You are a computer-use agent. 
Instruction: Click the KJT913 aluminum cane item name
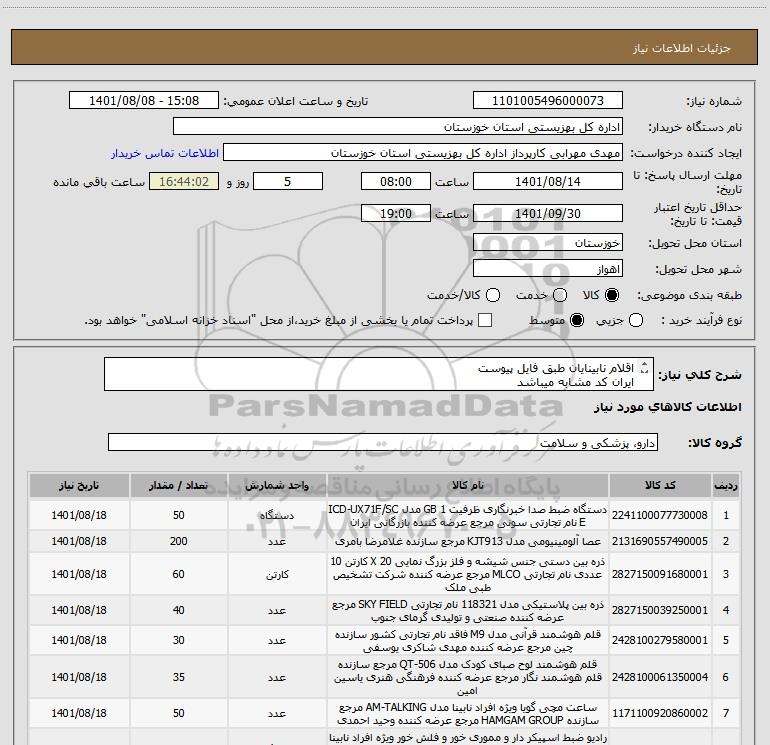point(468,541)
